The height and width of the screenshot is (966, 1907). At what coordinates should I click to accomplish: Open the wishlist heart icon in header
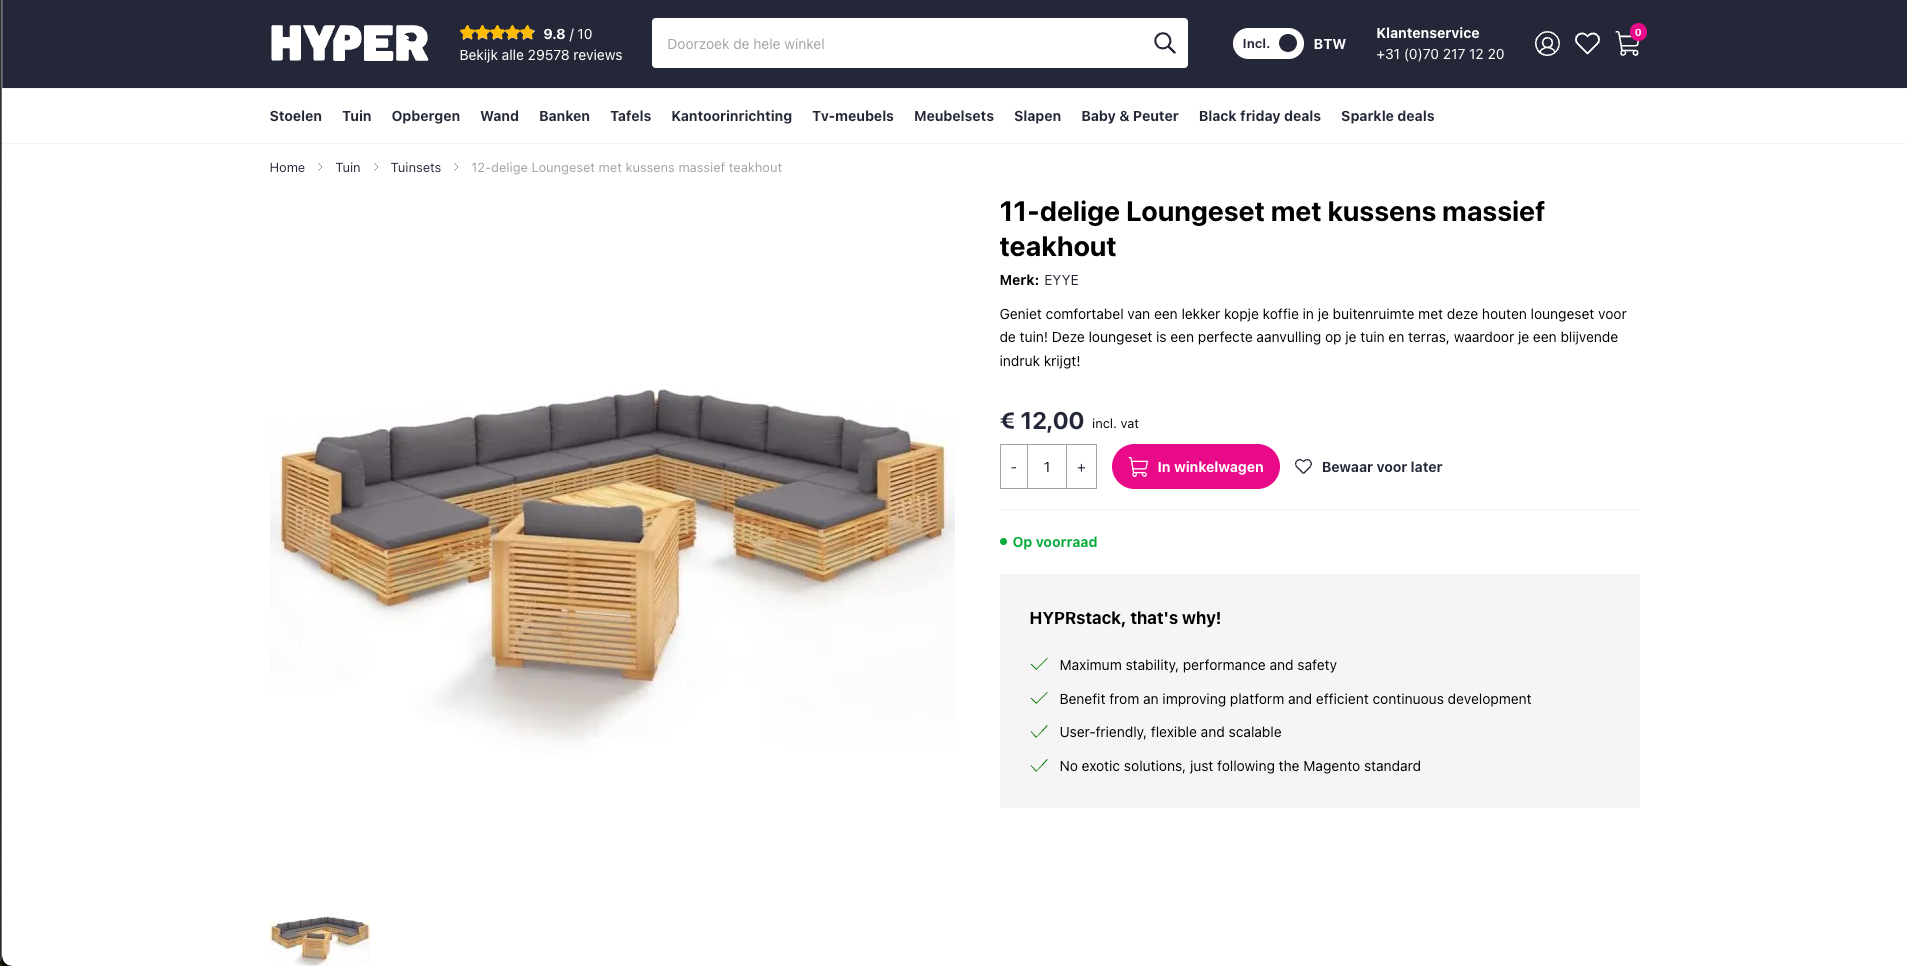click(1587, 44)
